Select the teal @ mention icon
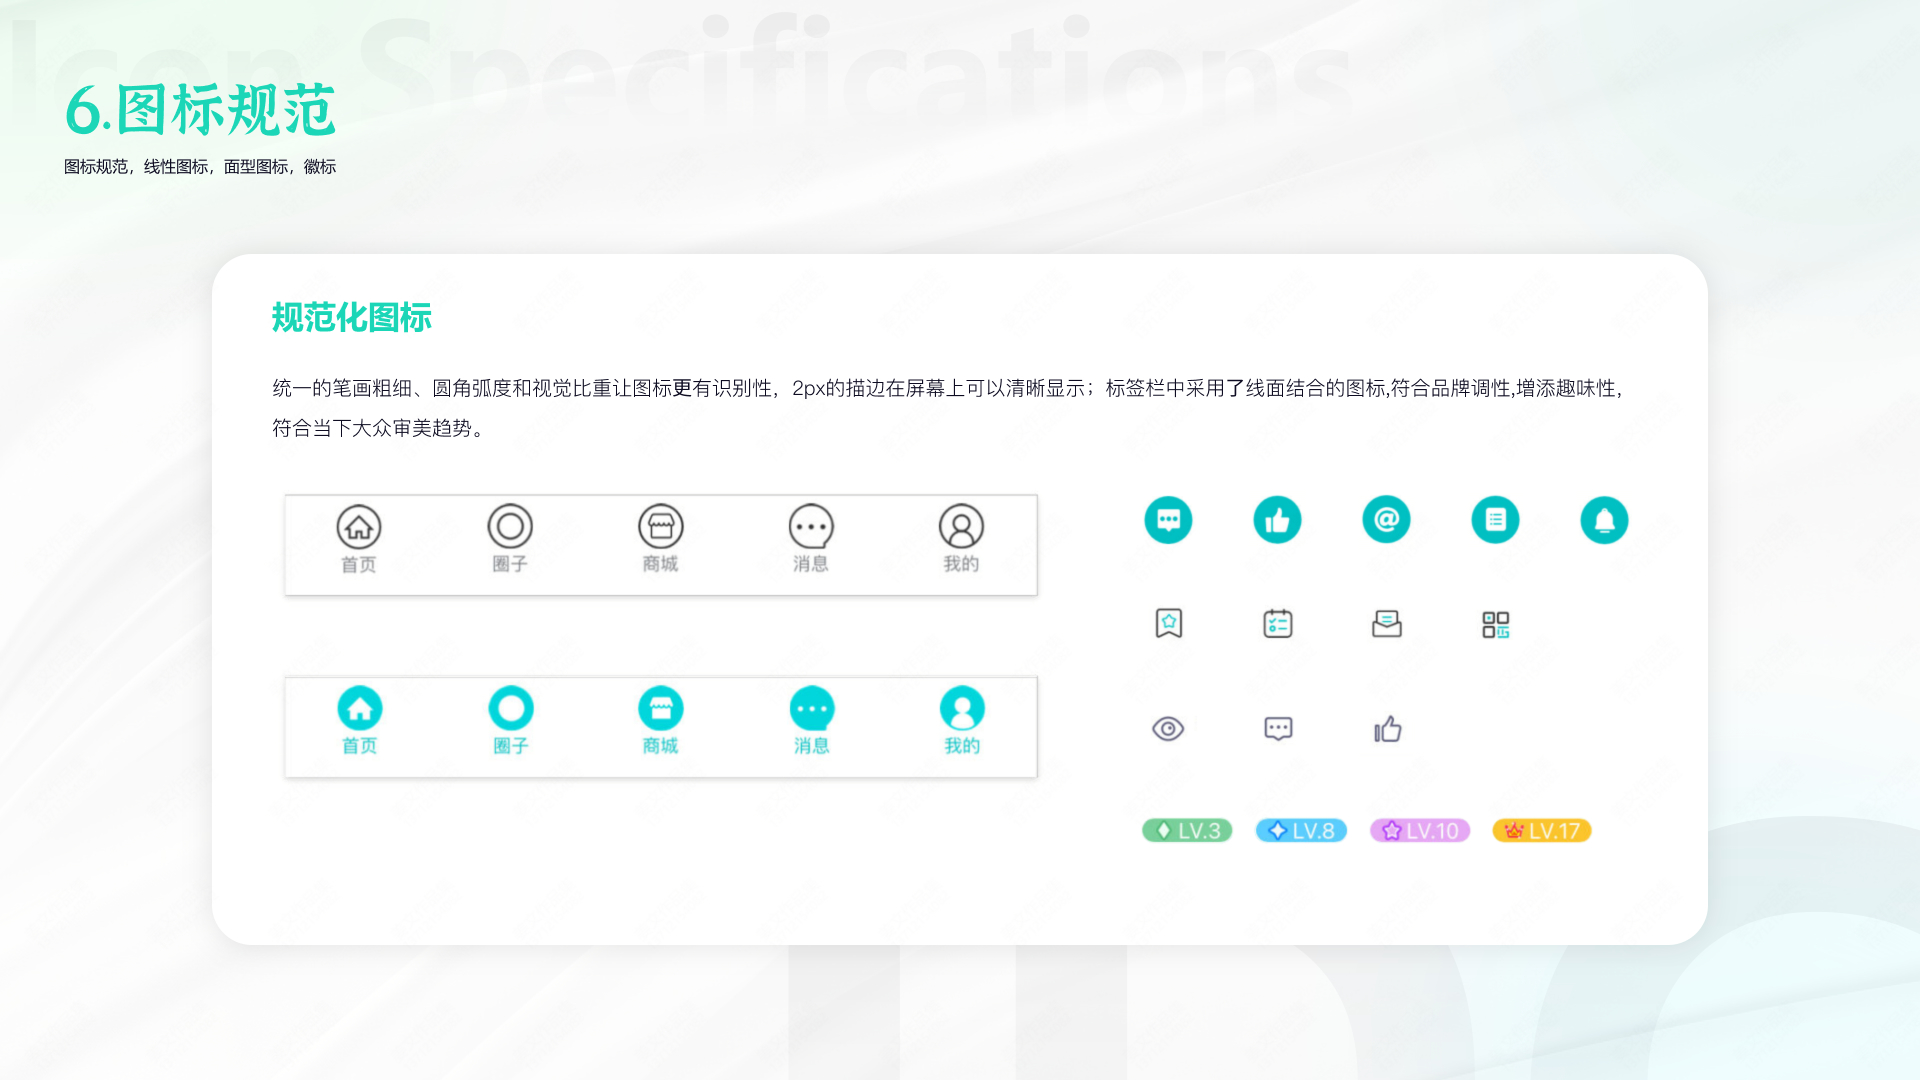Screen dimensions: 1920x1080 coord(1386,520)
